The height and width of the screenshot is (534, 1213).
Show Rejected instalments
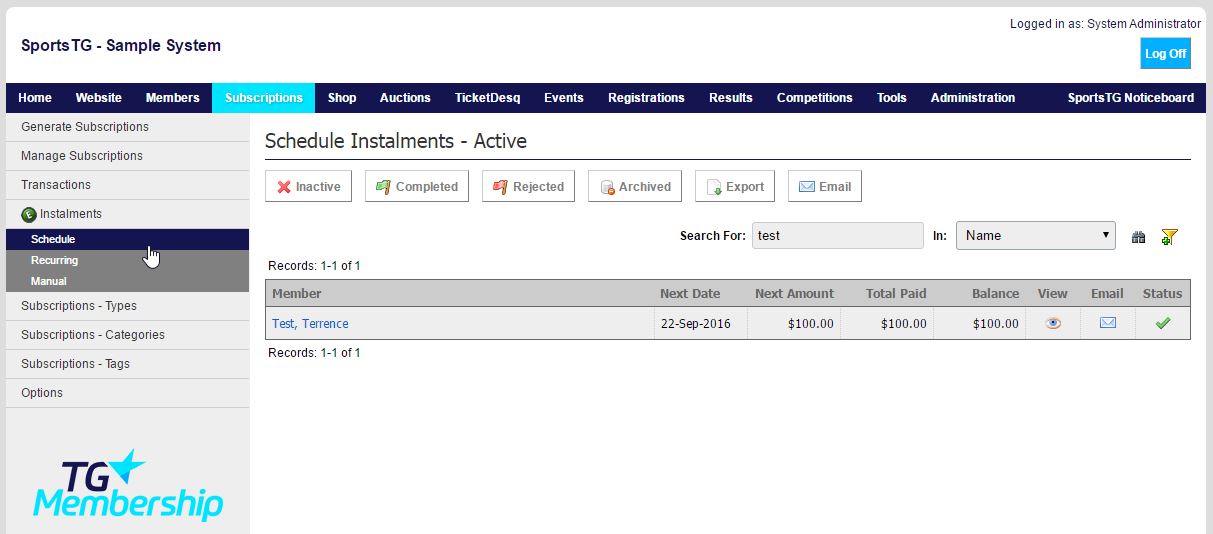[x=528, y=186]
